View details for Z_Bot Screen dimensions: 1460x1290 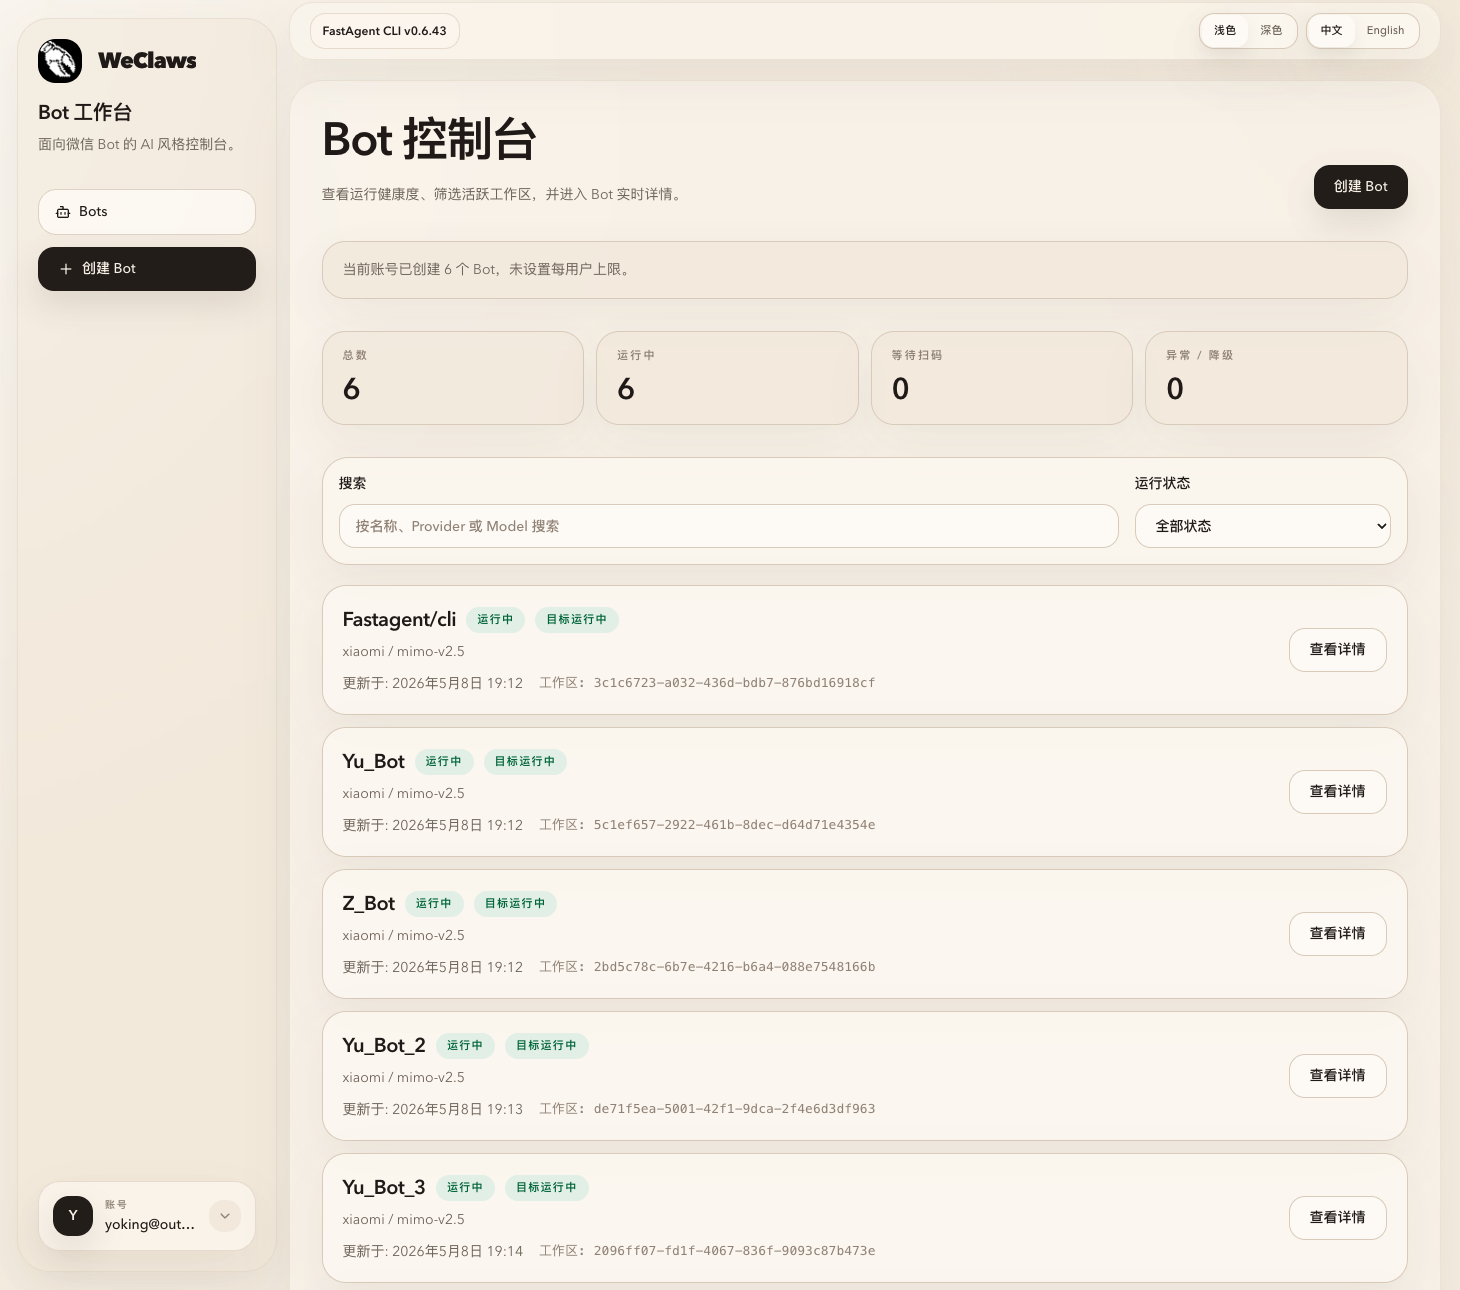1338,934
